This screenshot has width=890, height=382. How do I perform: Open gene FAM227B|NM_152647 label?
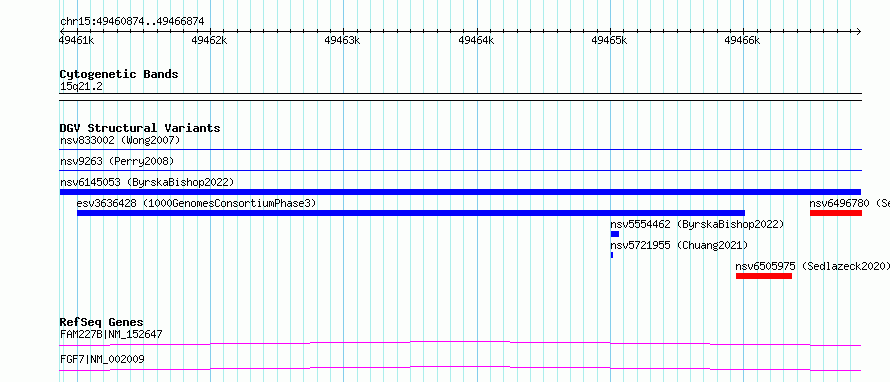[x=111, y=334]
